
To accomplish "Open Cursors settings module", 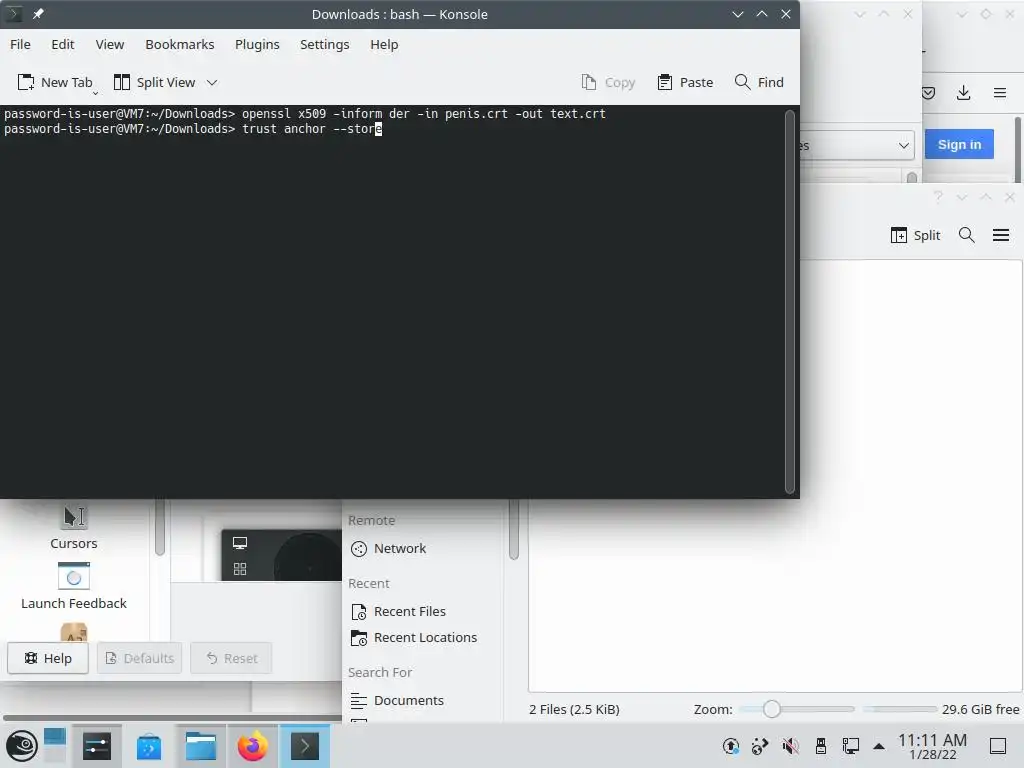I will [x=74, y=528].
